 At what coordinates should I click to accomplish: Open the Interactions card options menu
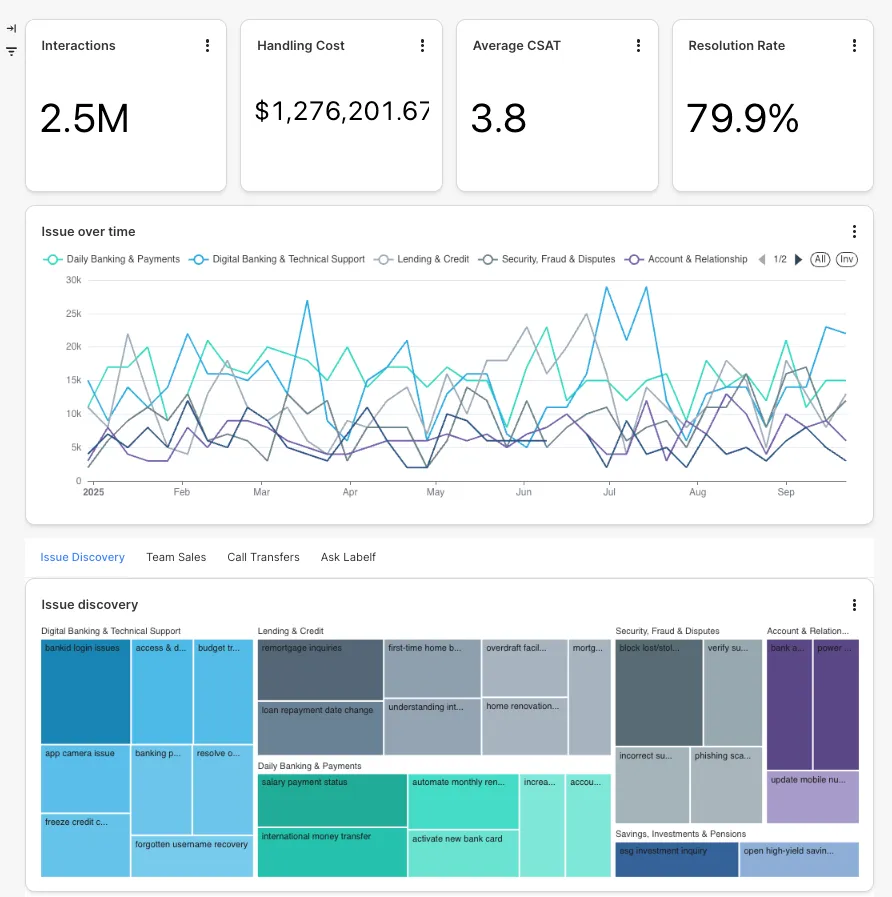[207, 46]
